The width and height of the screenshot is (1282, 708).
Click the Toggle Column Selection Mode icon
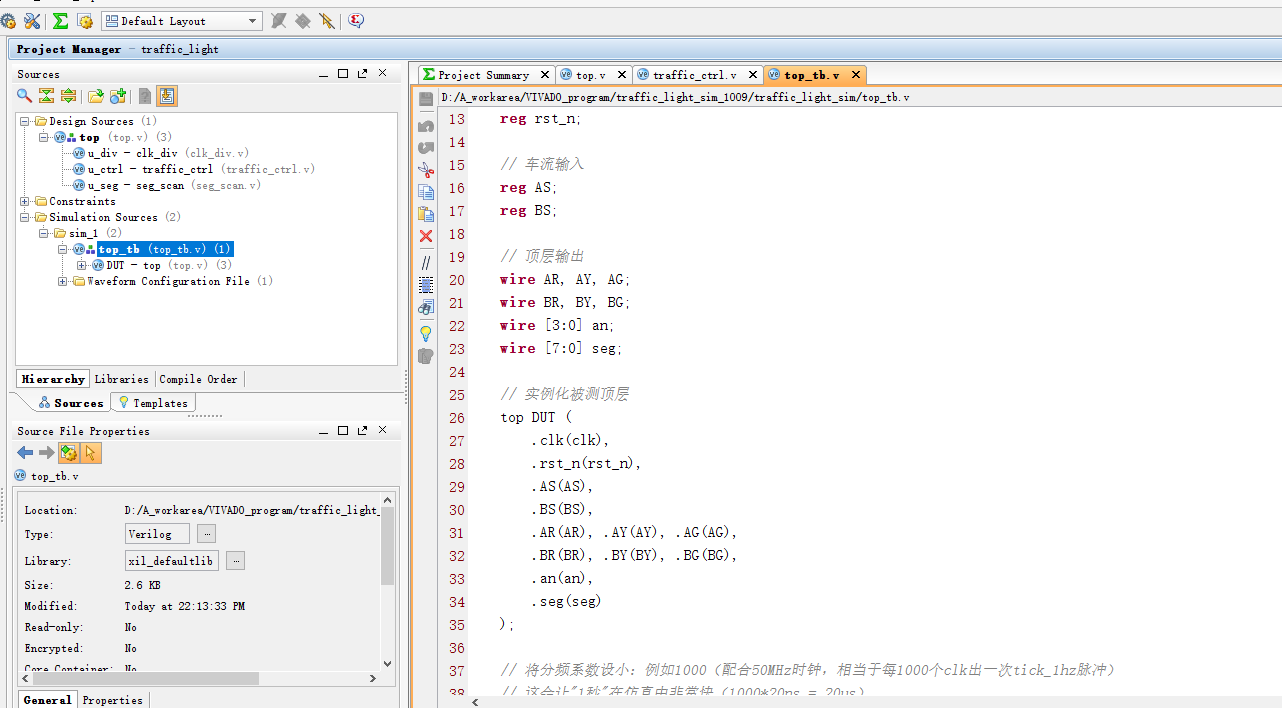(x=426, y=285)
